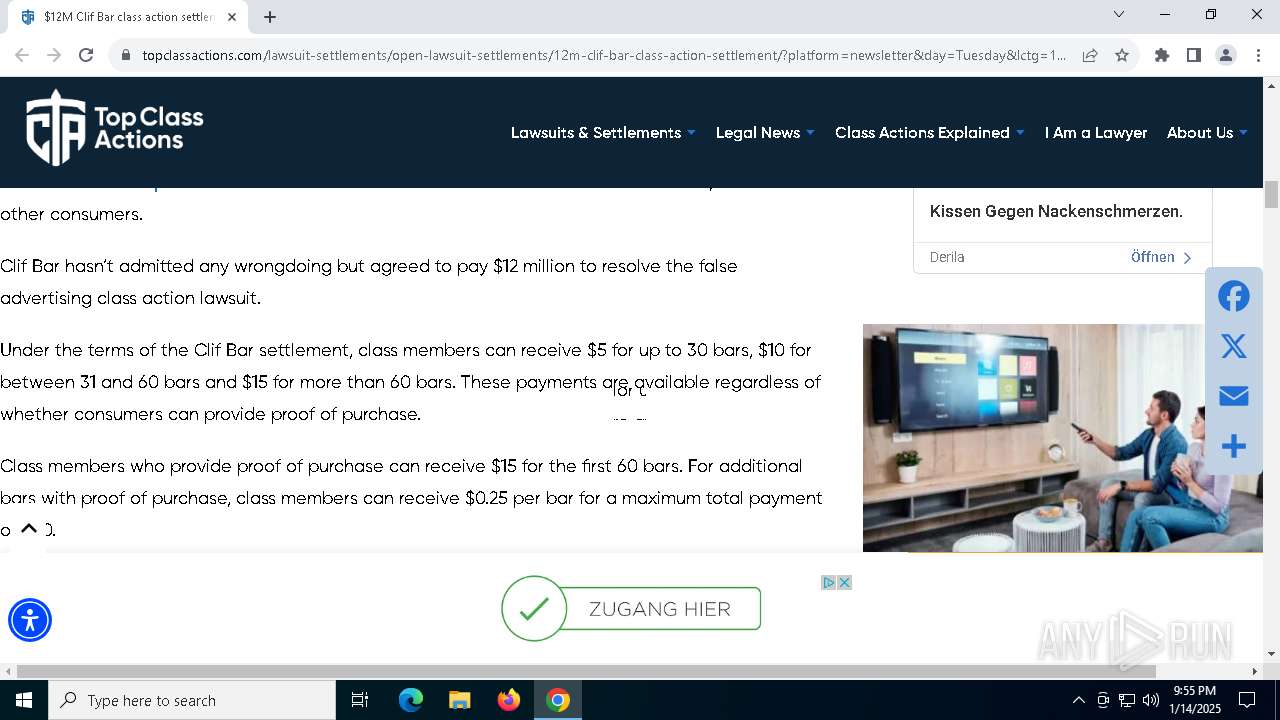The image size is (1280, 720).
Task: Open Task View on taskbar
Action: 360,700
